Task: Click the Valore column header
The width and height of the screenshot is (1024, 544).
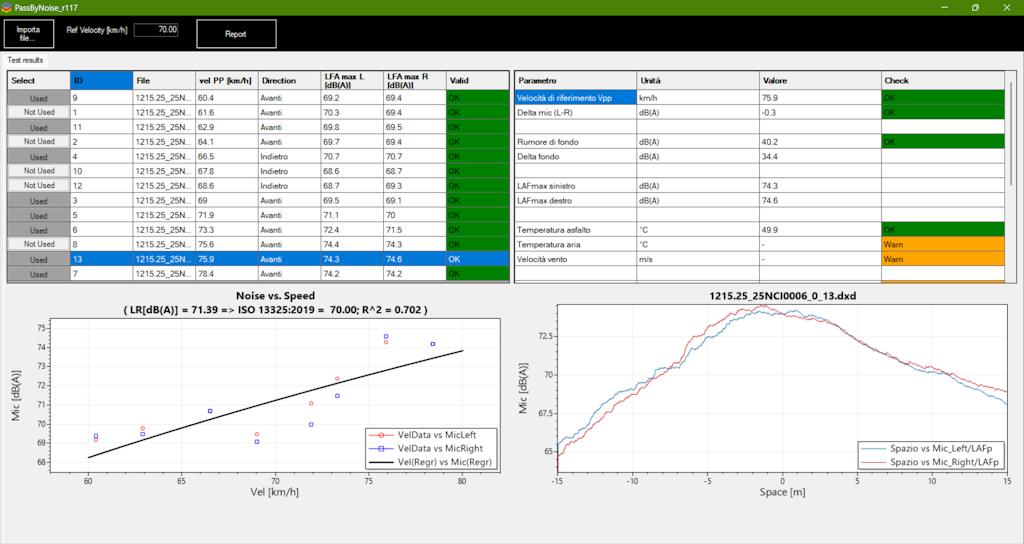Action: pyautogui.click(x=820, y=80)
